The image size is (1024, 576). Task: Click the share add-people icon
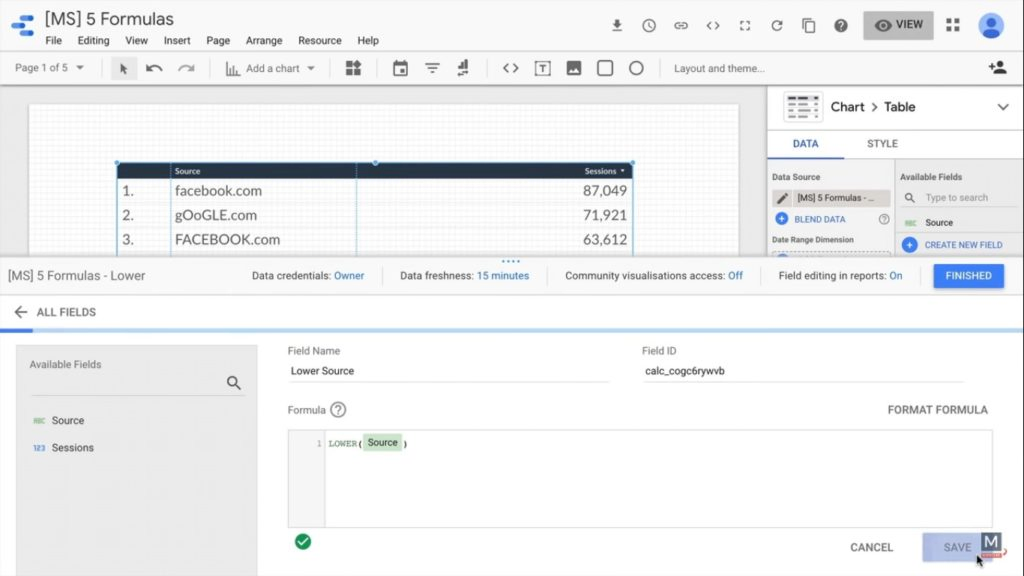point(996,68)
